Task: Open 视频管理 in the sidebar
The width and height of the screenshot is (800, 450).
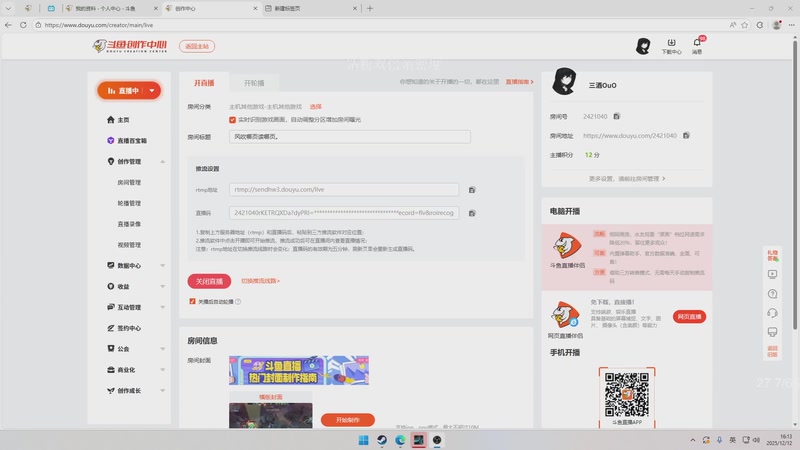Action: click(129, 245)
